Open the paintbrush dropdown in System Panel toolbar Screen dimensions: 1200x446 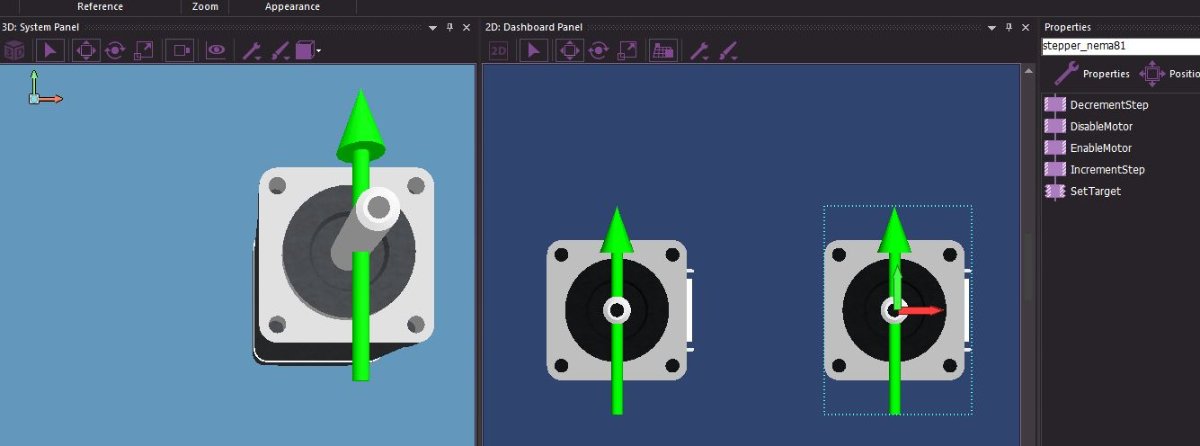pyautogui.click(x=281, y=50)
